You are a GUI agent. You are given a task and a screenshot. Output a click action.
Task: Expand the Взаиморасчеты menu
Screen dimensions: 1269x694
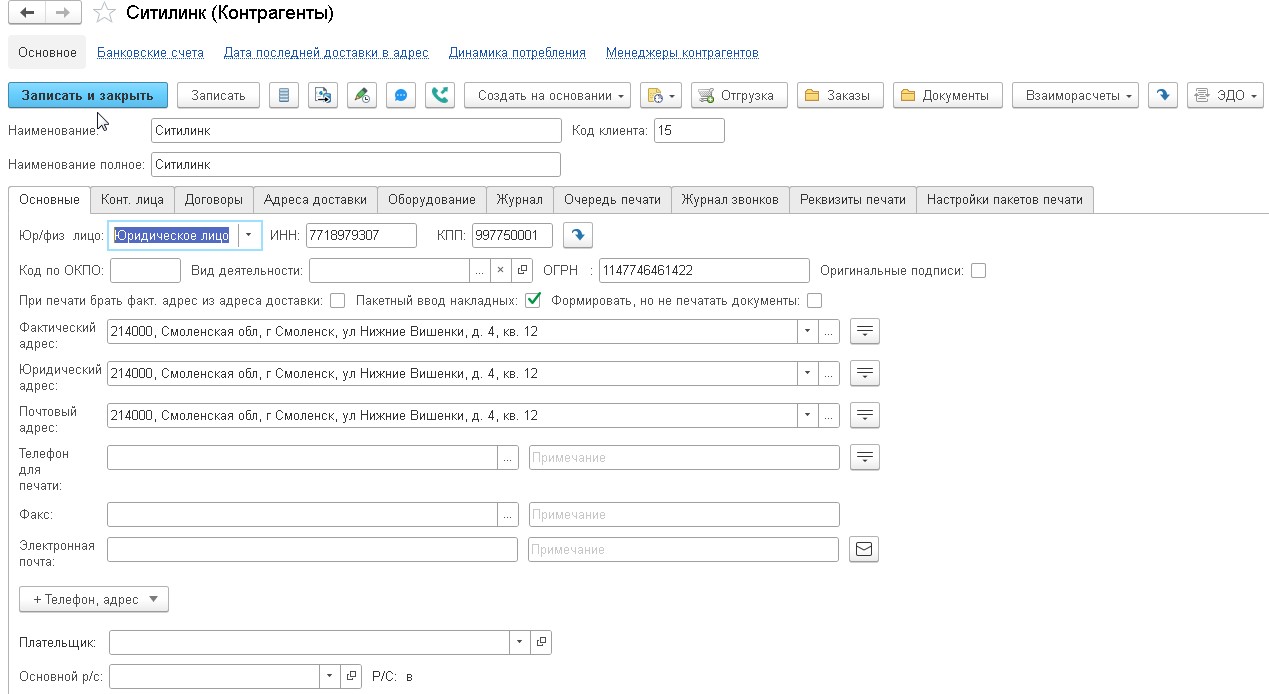click(x=1075, y=95)
